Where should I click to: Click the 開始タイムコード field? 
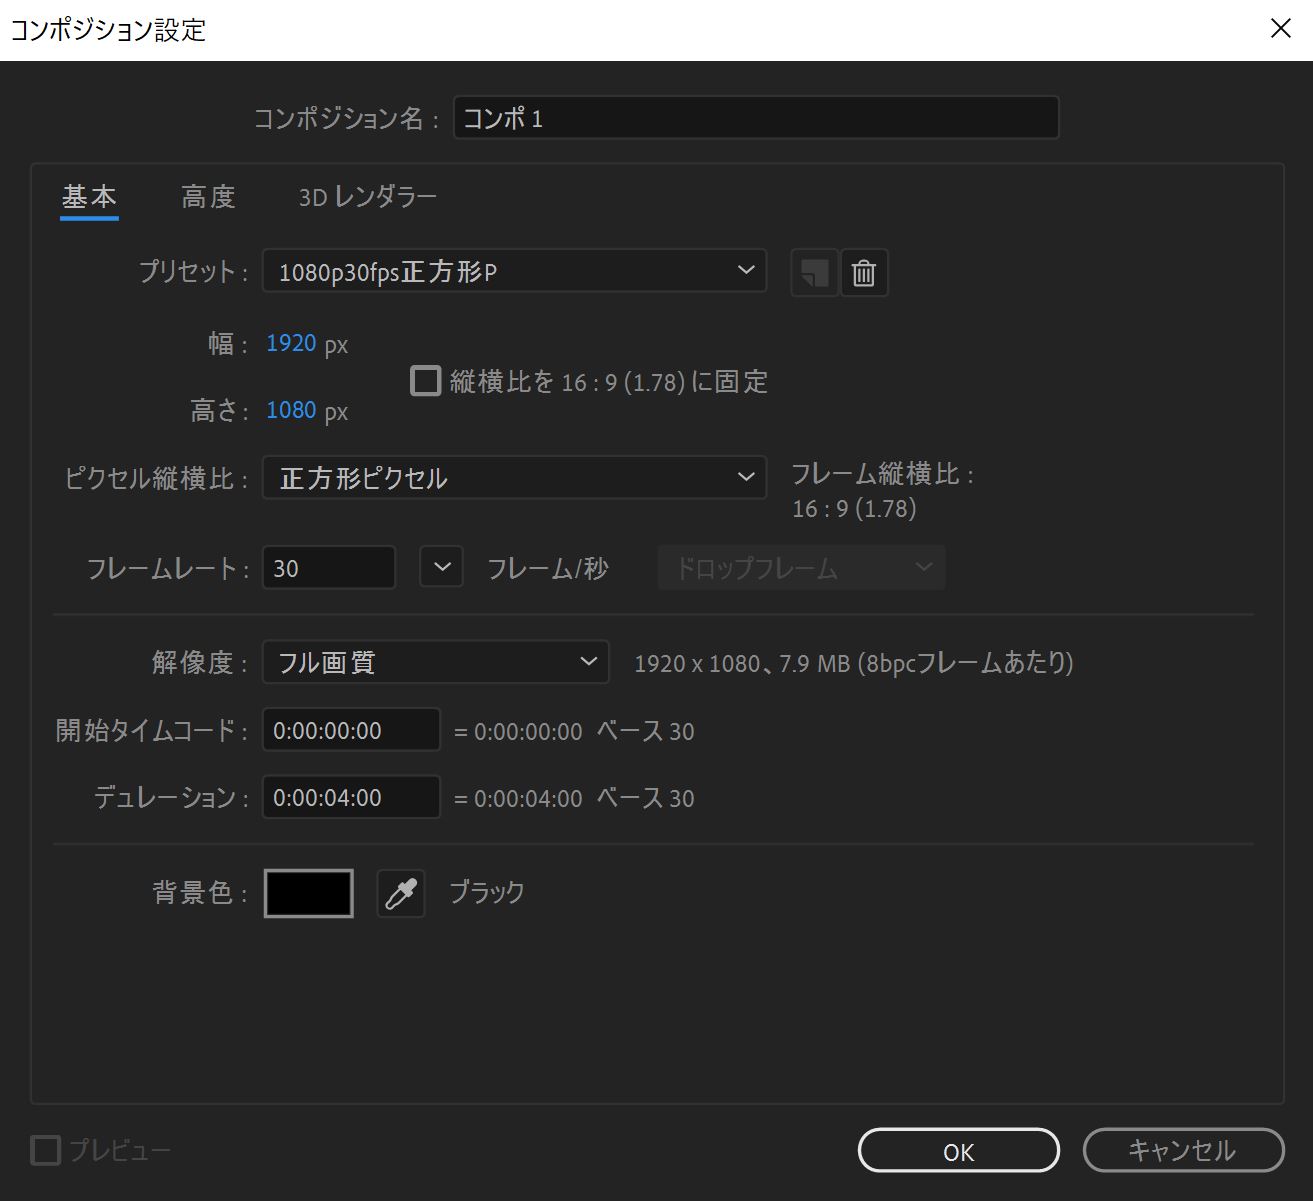tap(350, 730)
